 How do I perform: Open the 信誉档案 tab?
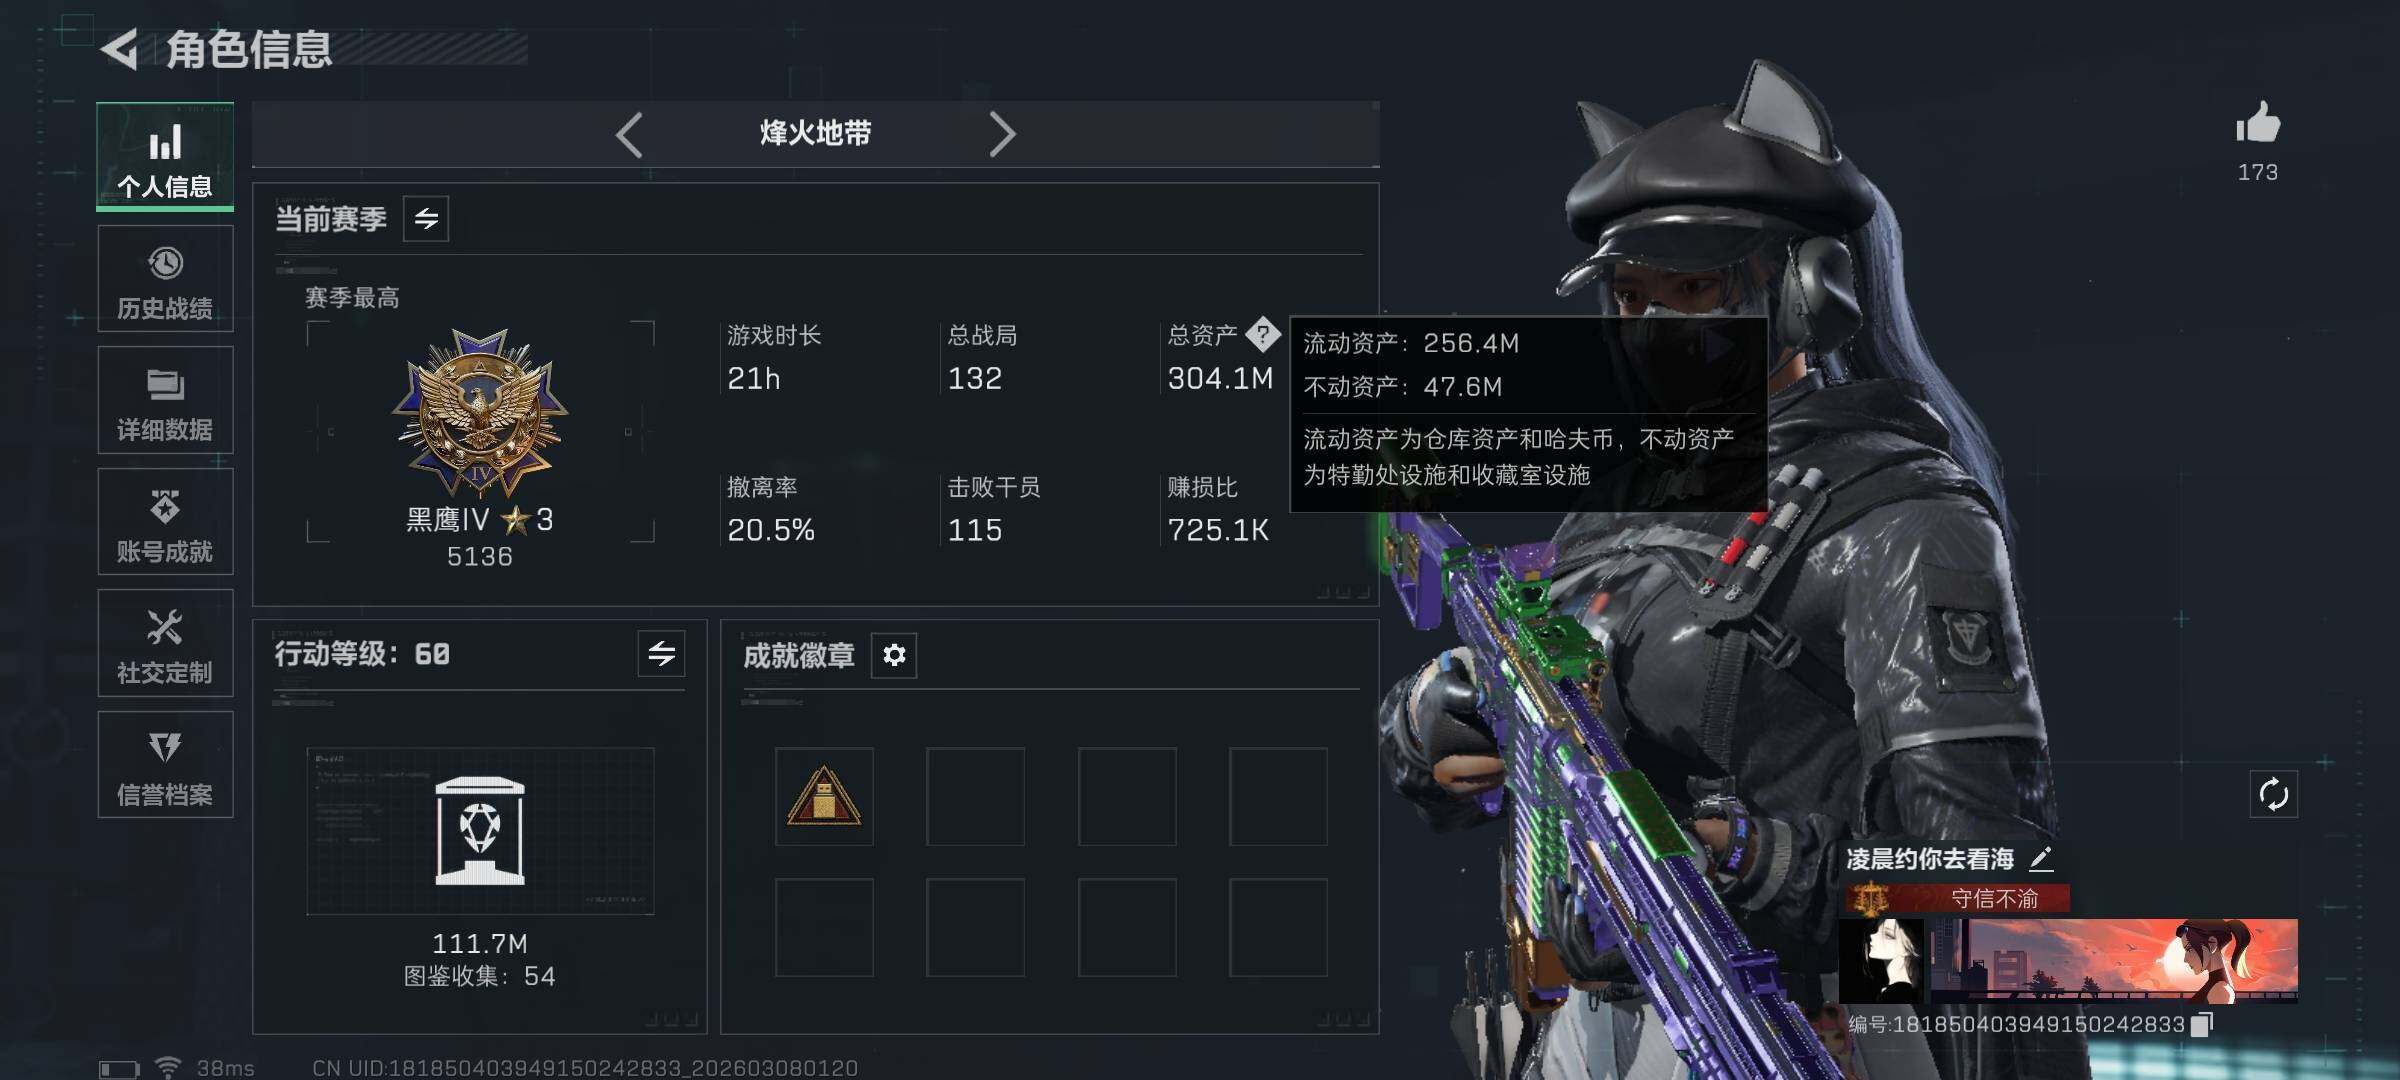[x=166, y=765]
